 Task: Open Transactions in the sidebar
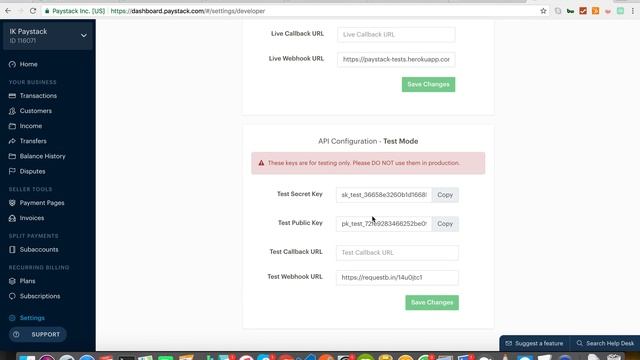[x=38, y=96]
